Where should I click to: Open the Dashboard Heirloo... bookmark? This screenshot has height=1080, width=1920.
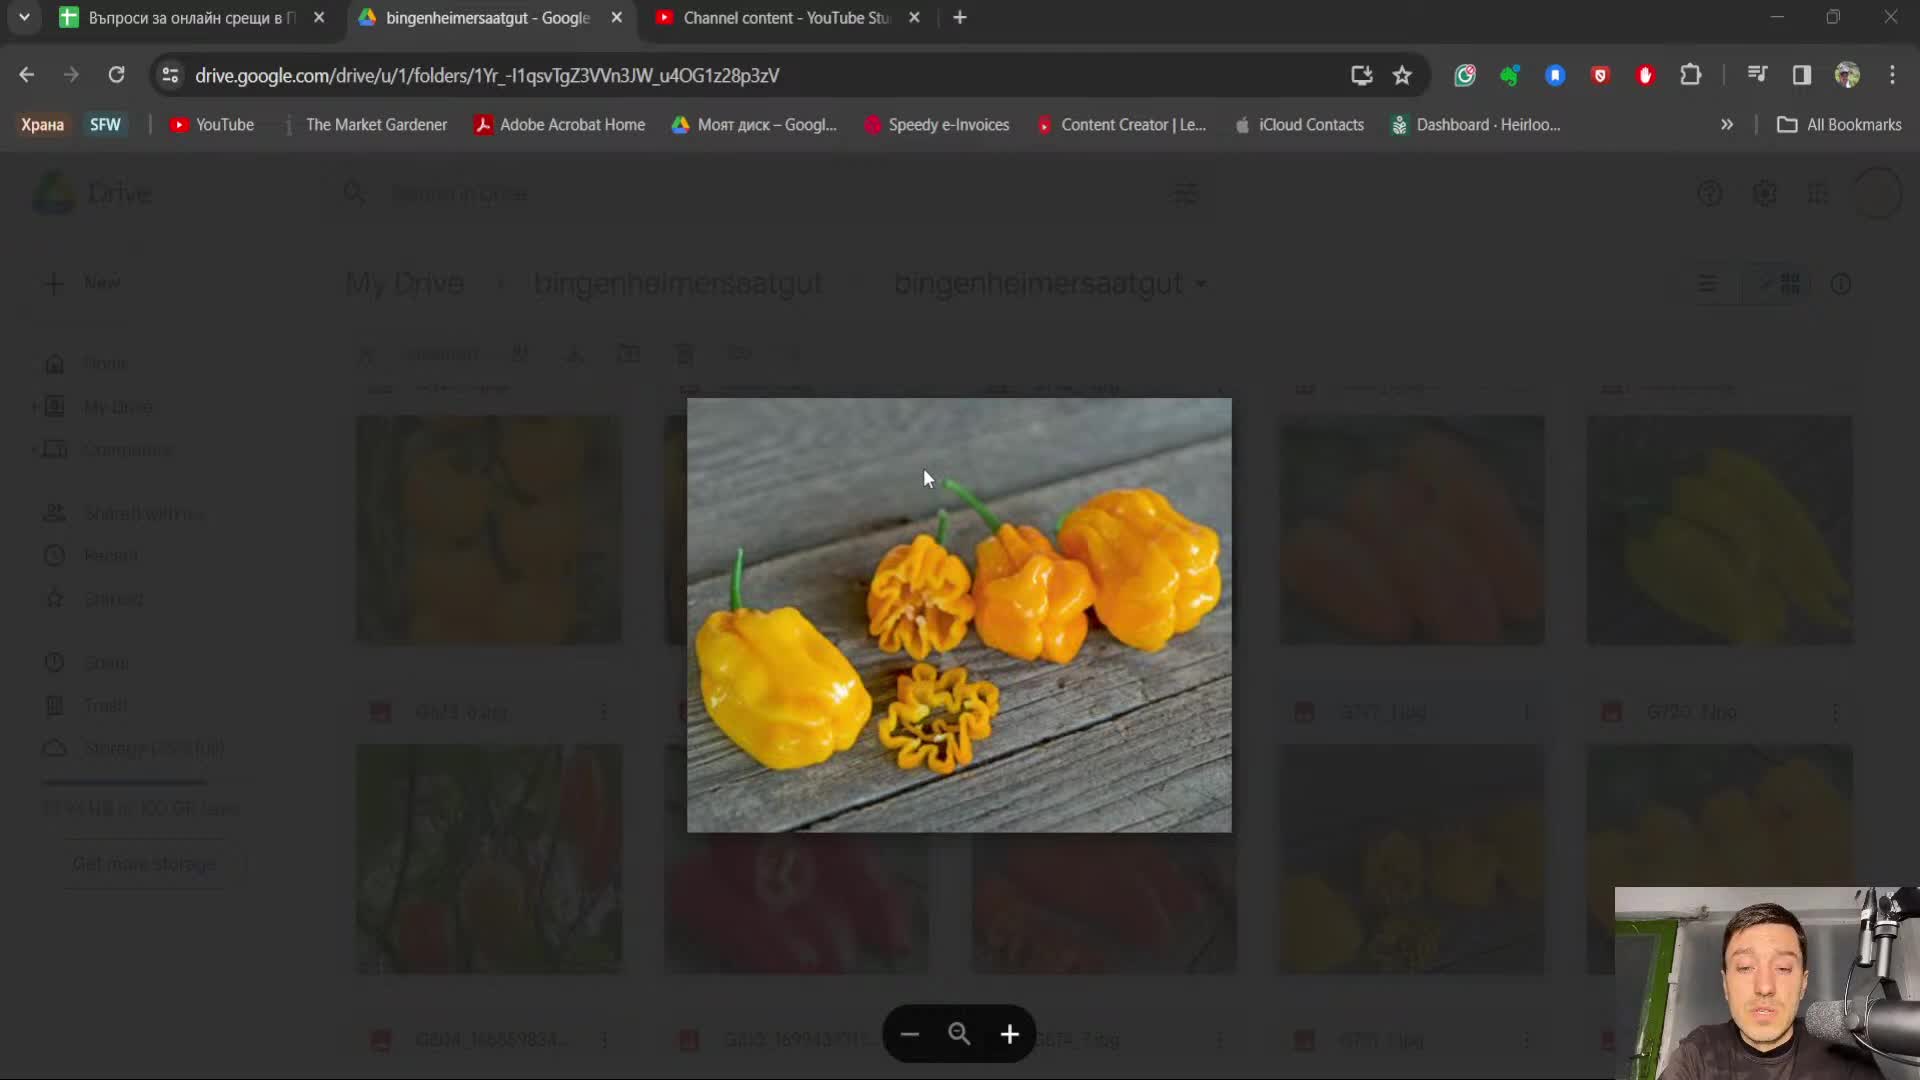pyautogui.click(x=1476, y=125)
